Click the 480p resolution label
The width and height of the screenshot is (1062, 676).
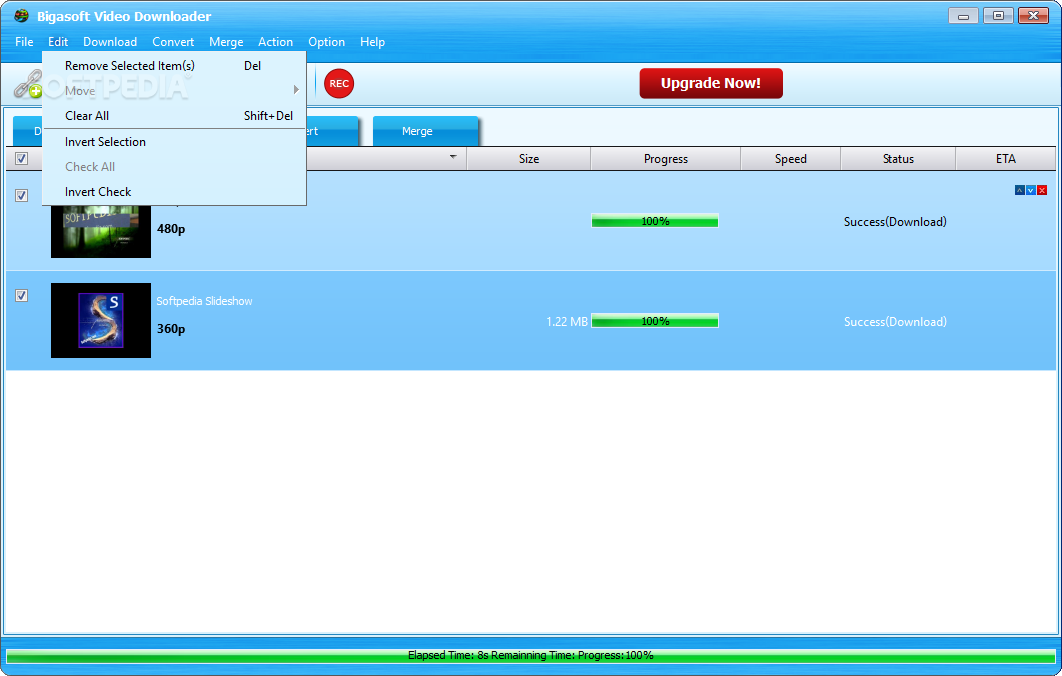point(171,229)
